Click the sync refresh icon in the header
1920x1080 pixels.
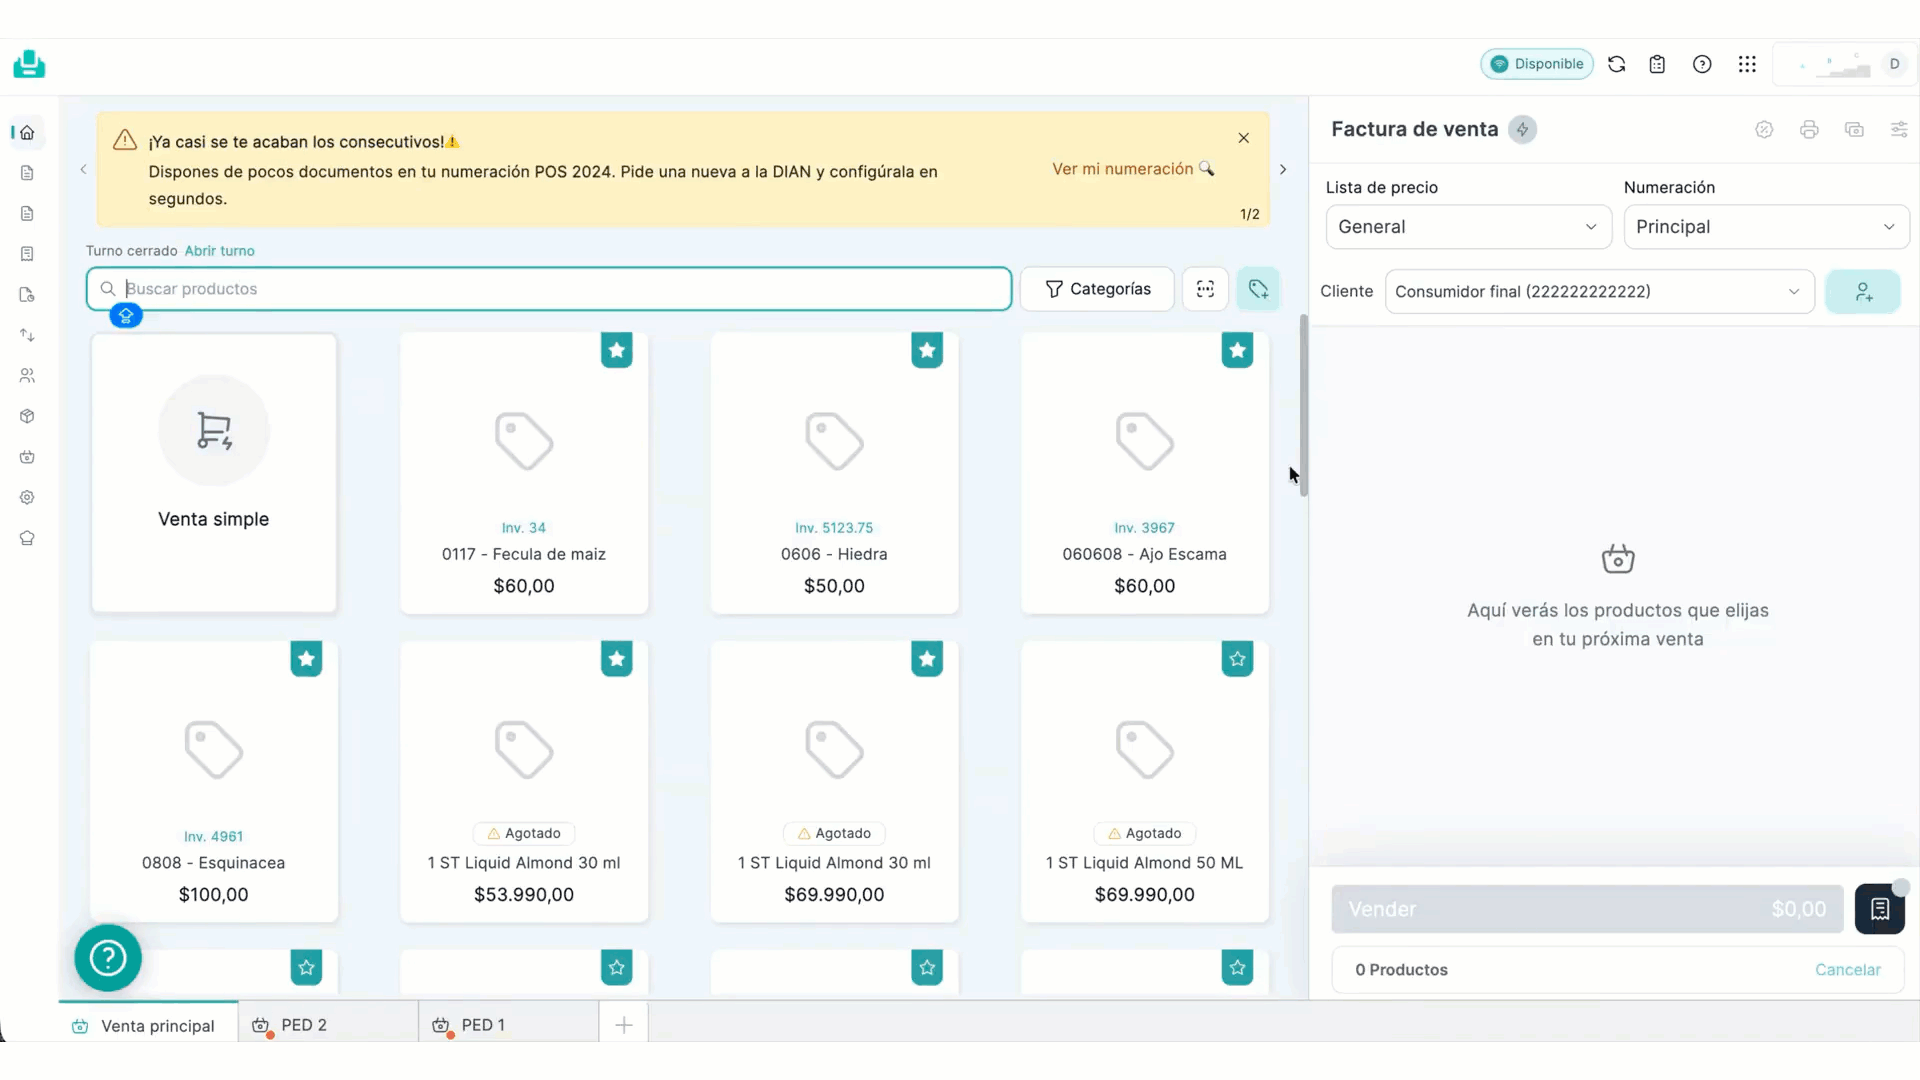tap(1617, 64)
